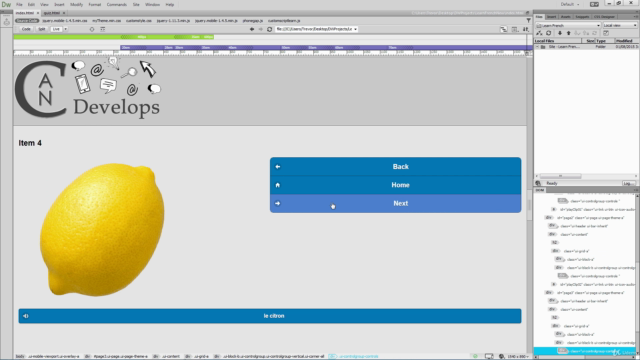Screen dimensions: 640x360
Task: Switch to the Insert panel tab
Action: [551, 17]
